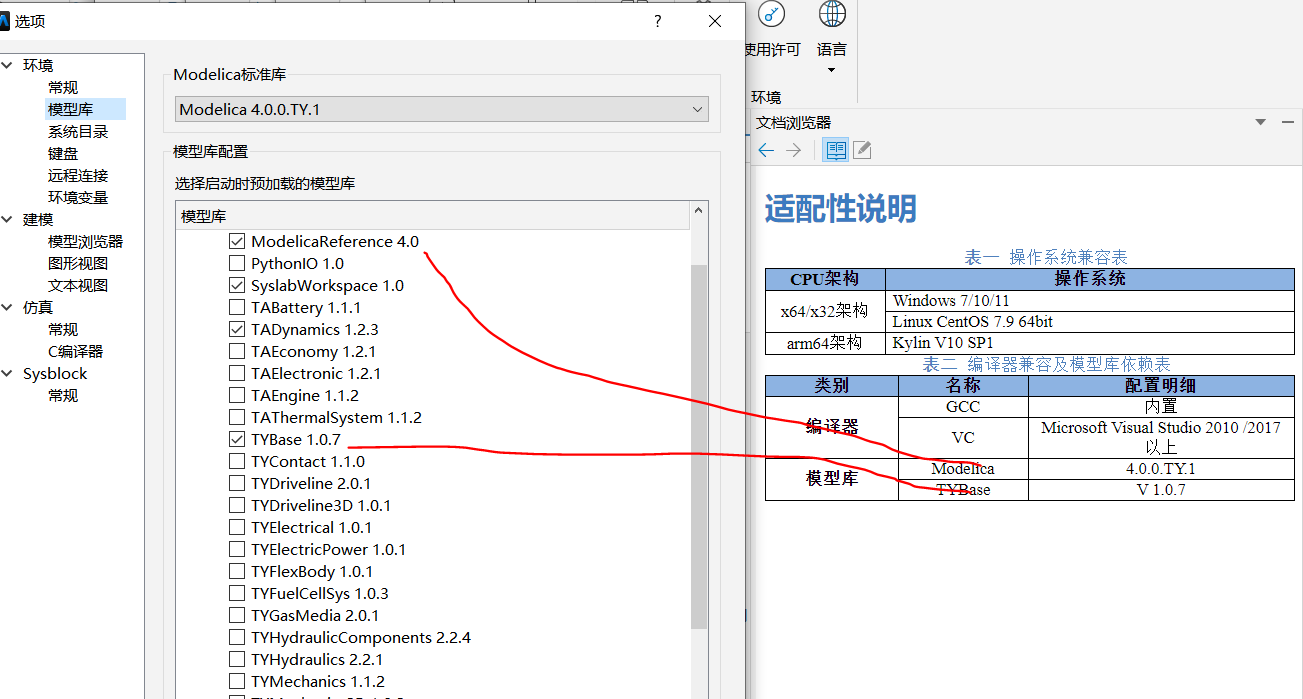Viewport: 1303px width, 699px height.
Task: Enable TYGasMedia 2.0.1 library
Action: tap(237, 615)
